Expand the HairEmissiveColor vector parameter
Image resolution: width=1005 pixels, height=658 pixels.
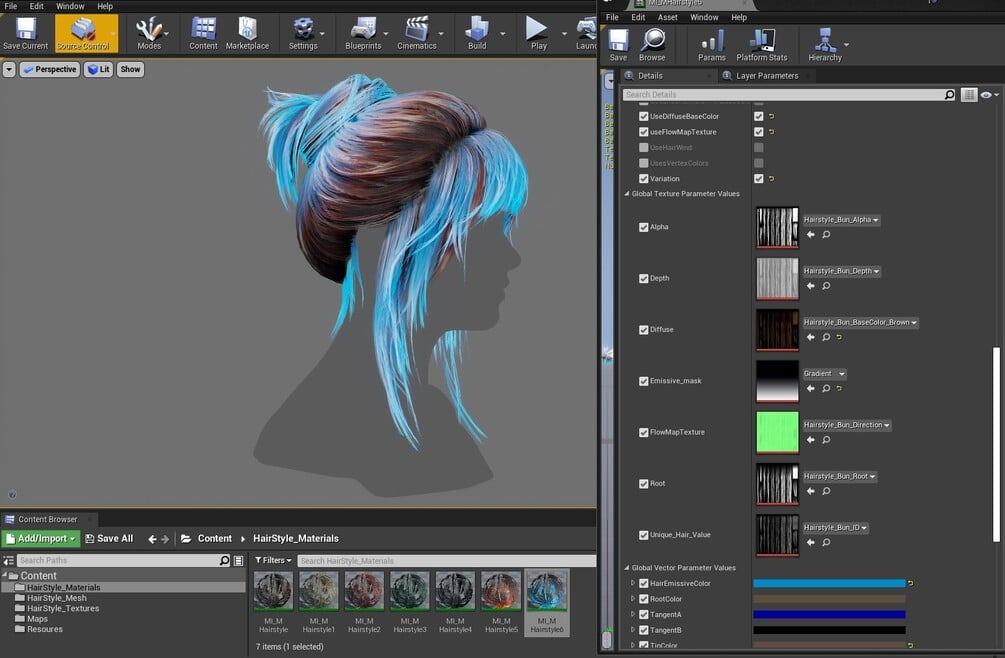[631, 583]
